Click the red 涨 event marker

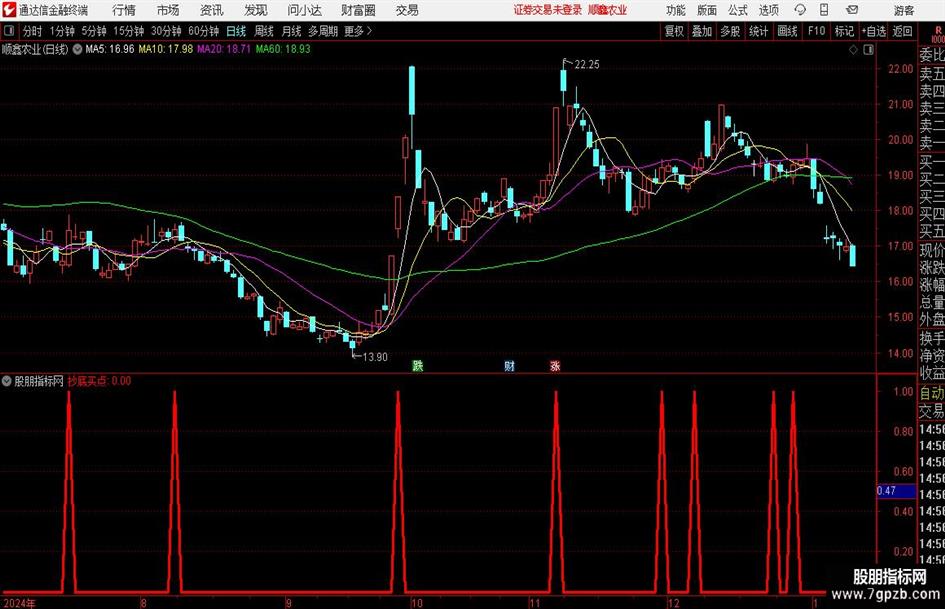point(555,365)
